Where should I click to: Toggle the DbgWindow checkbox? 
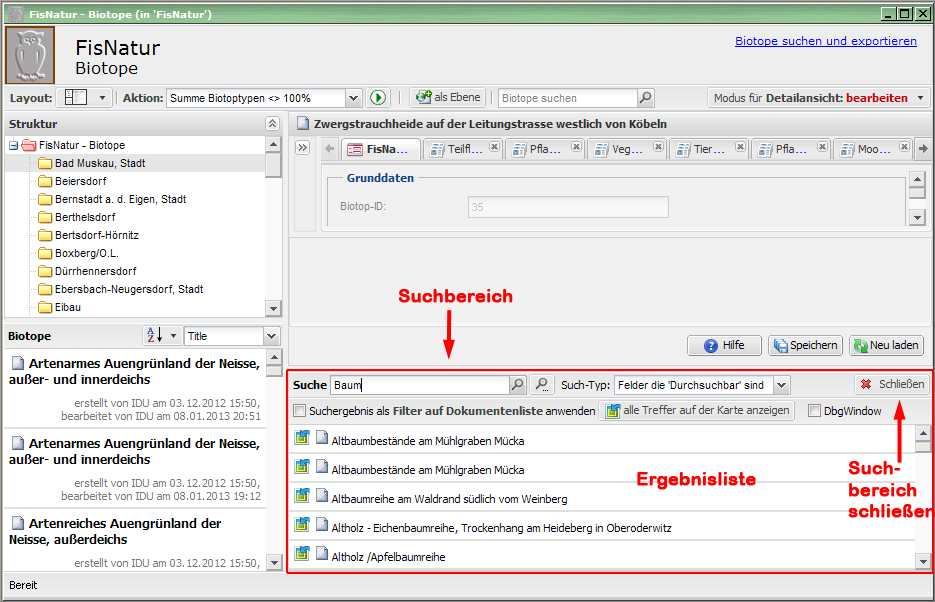(x=814, y=411)
